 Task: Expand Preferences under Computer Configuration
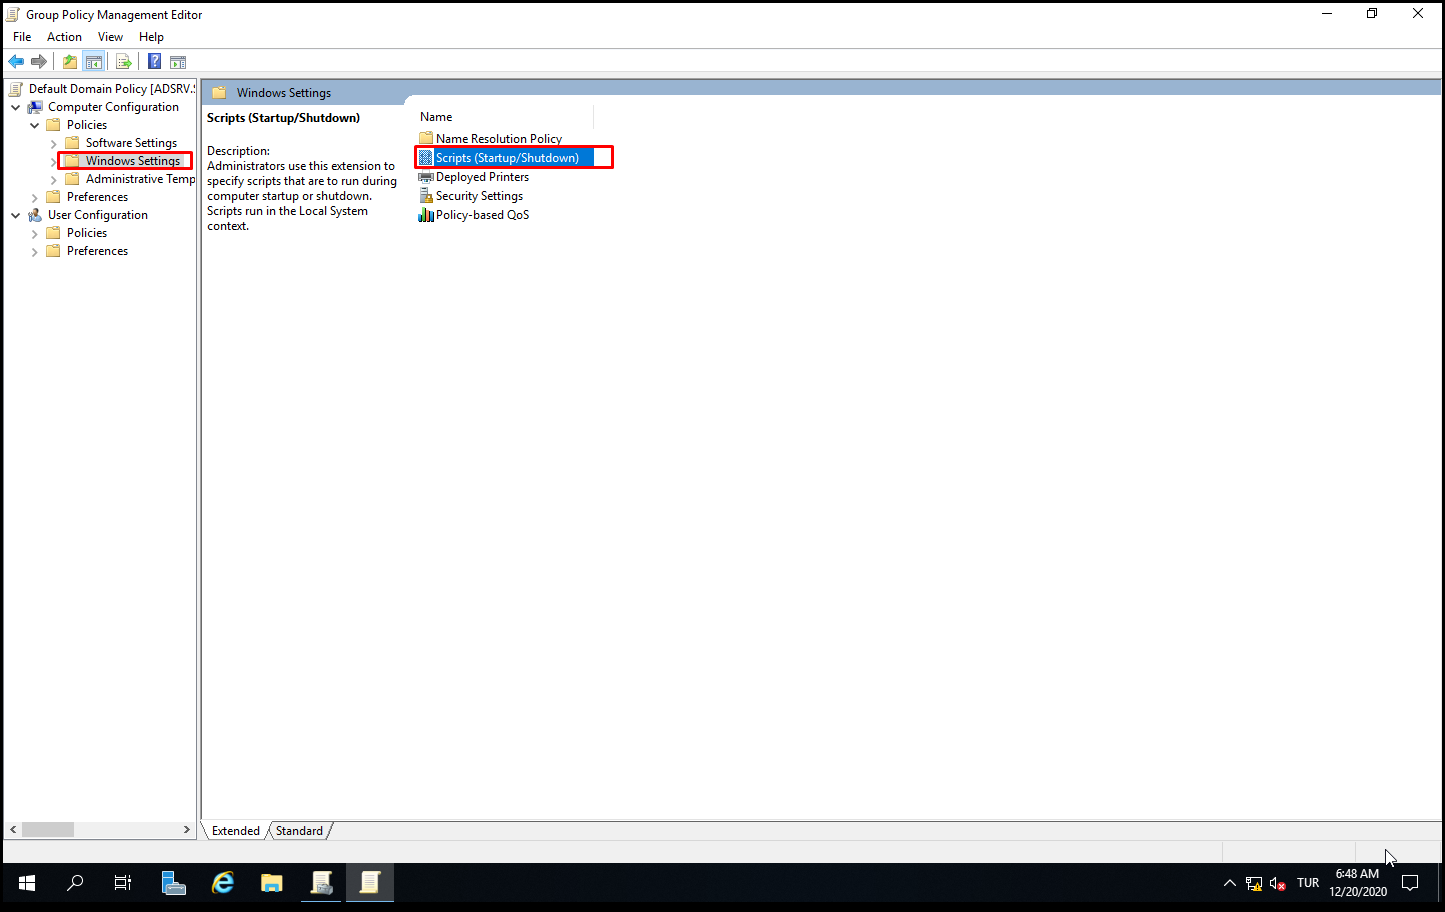tap(35, 197)
